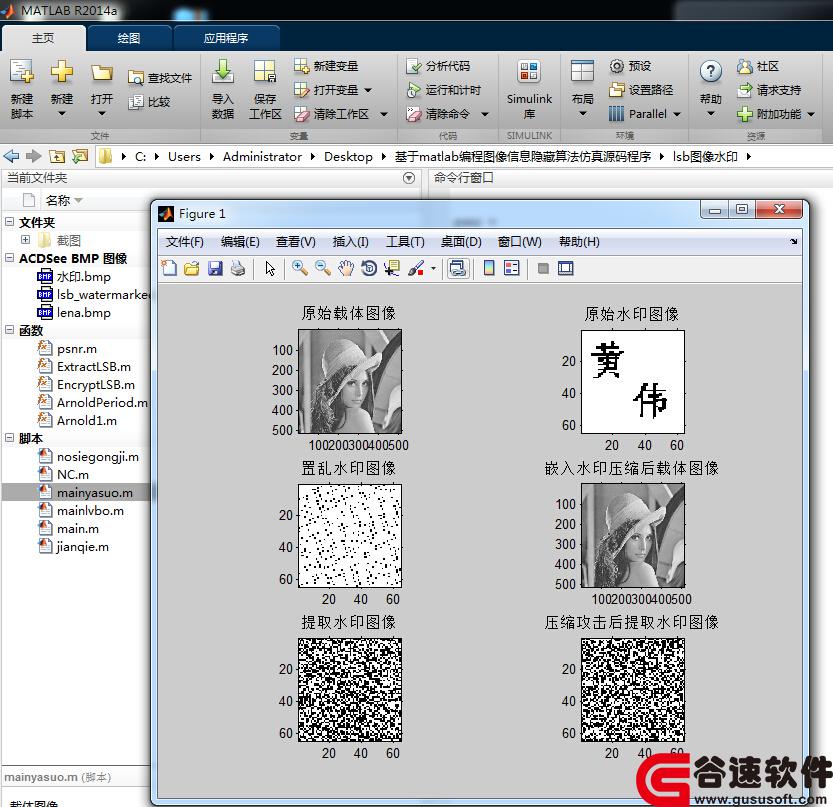Viewport: 833px width, 807px height.
Task: Click New Figure icon in Figure 1 toolbar
Action: [169, 268]
